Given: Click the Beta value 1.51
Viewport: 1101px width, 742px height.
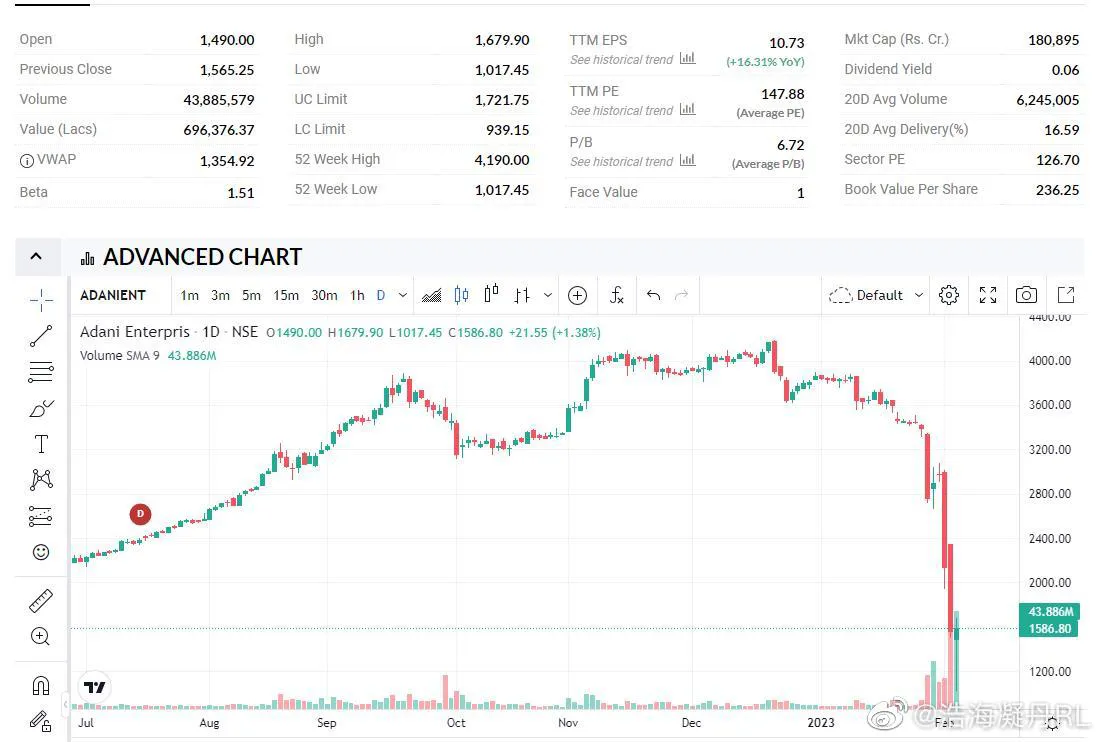Looking at the screenshot, I should (241, 193).
